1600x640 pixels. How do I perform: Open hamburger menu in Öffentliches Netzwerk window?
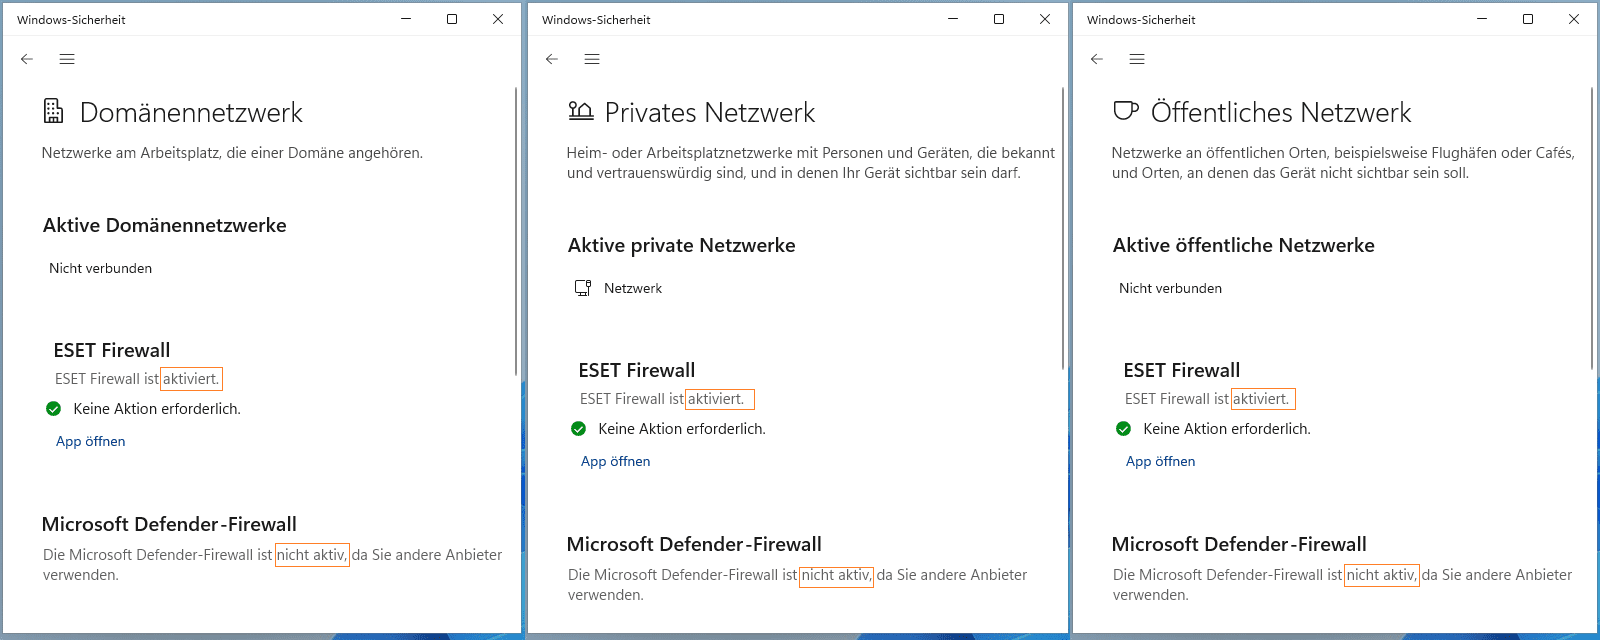click(x=1137, y=59)
